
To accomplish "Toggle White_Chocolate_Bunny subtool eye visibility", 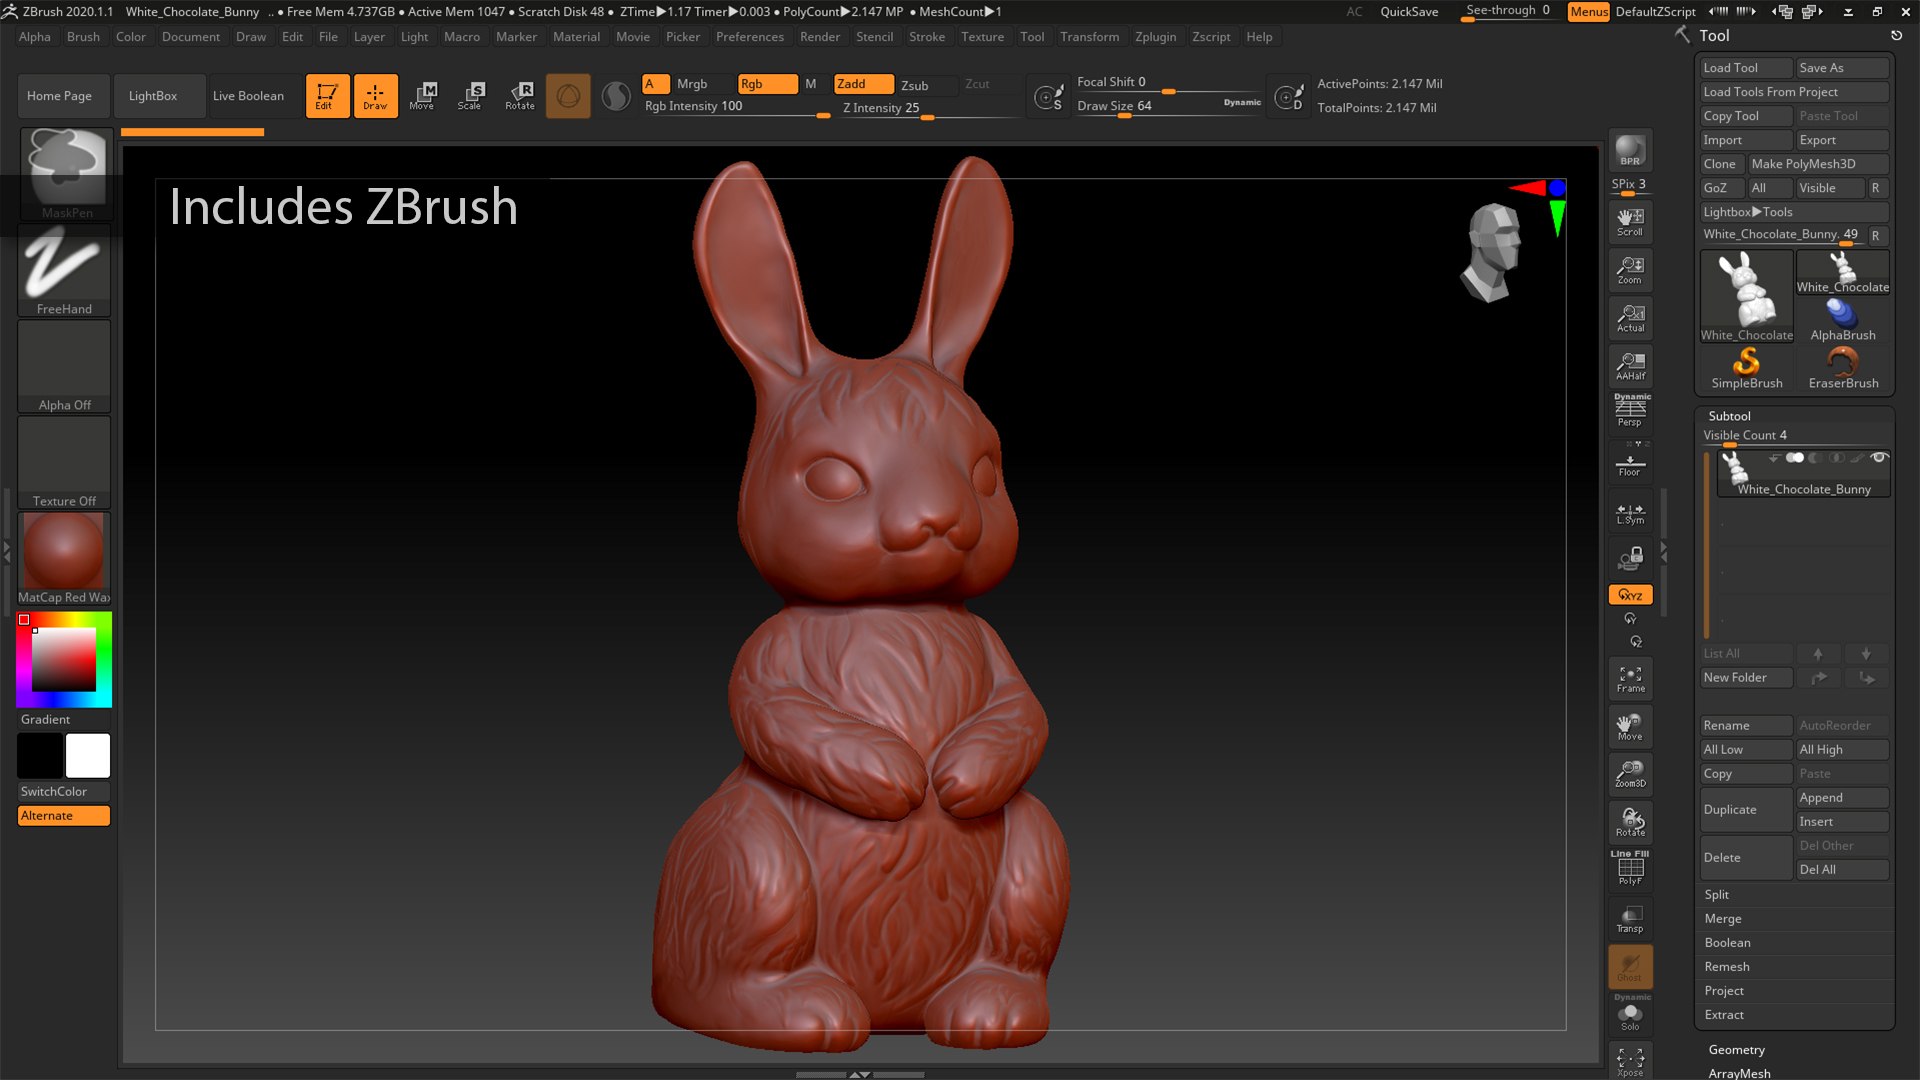I will pos(1879,458).
